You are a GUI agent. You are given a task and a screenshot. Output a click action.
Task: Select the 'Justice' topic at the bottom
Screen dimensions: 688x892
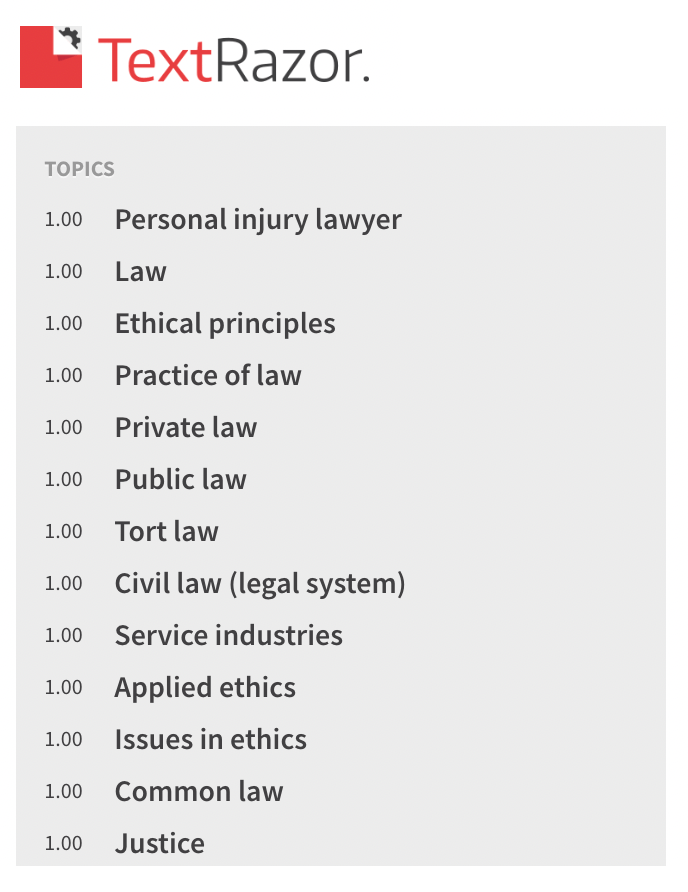point(159,843)
